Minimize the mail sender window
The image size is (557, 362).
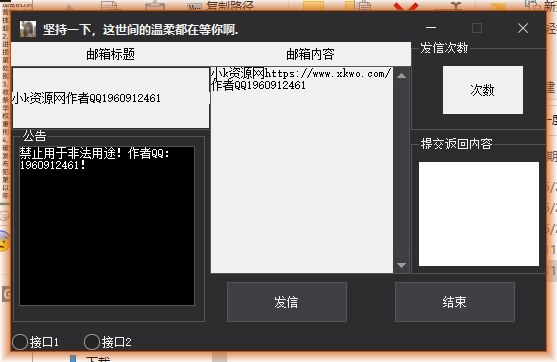[x=431, y=28]
